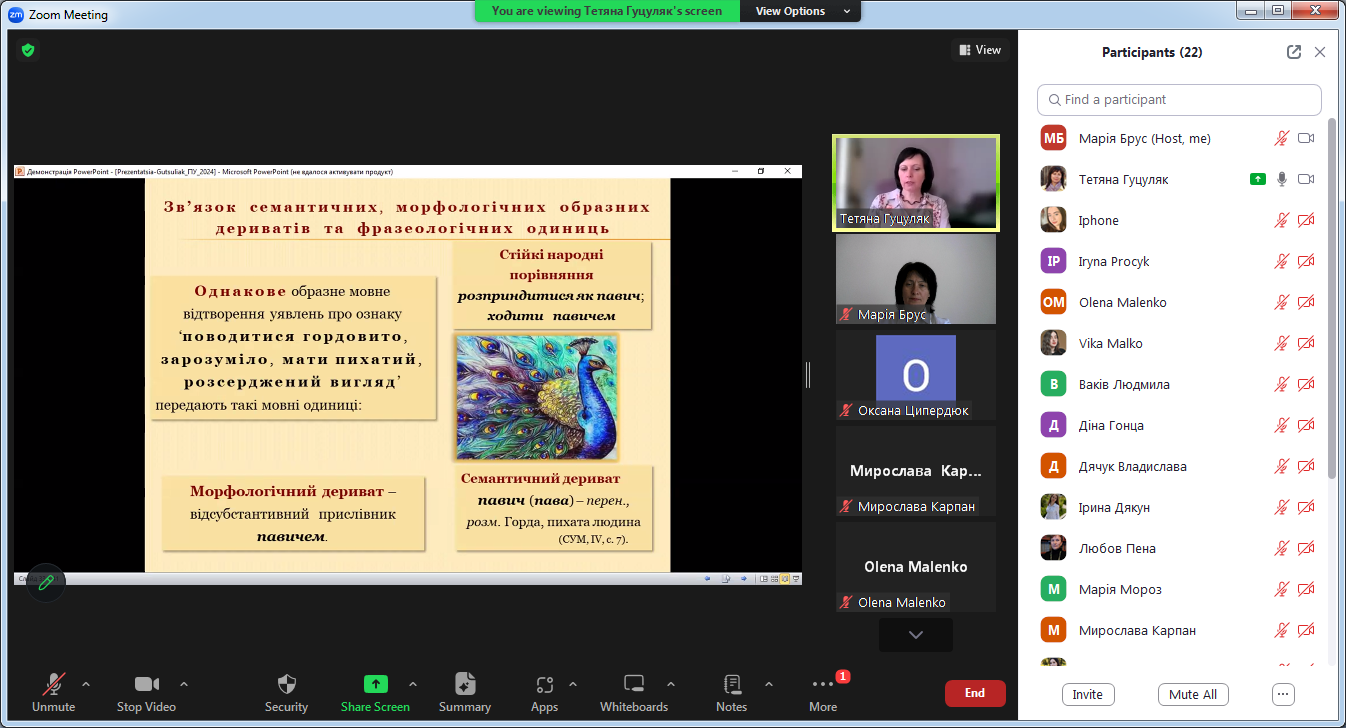Open the Notes tool
Screen dimensions: 1346x728
[x=731, y=685]
